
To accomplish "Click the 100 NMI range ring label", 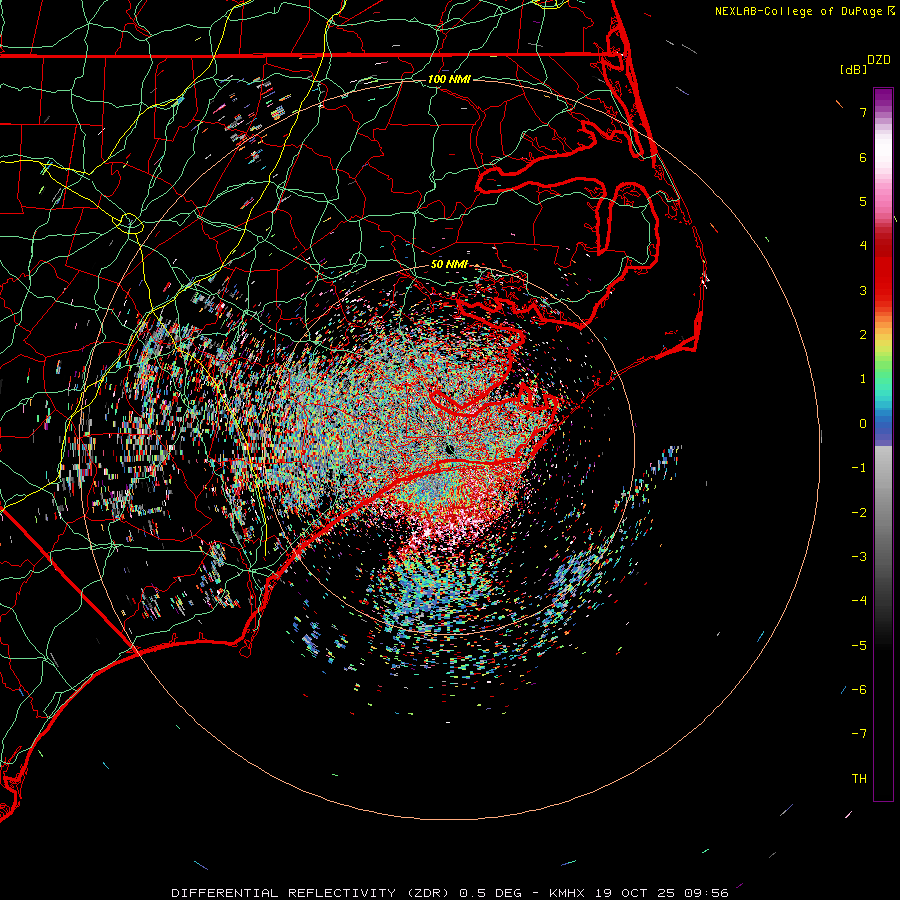I will (x=449, y=79).
